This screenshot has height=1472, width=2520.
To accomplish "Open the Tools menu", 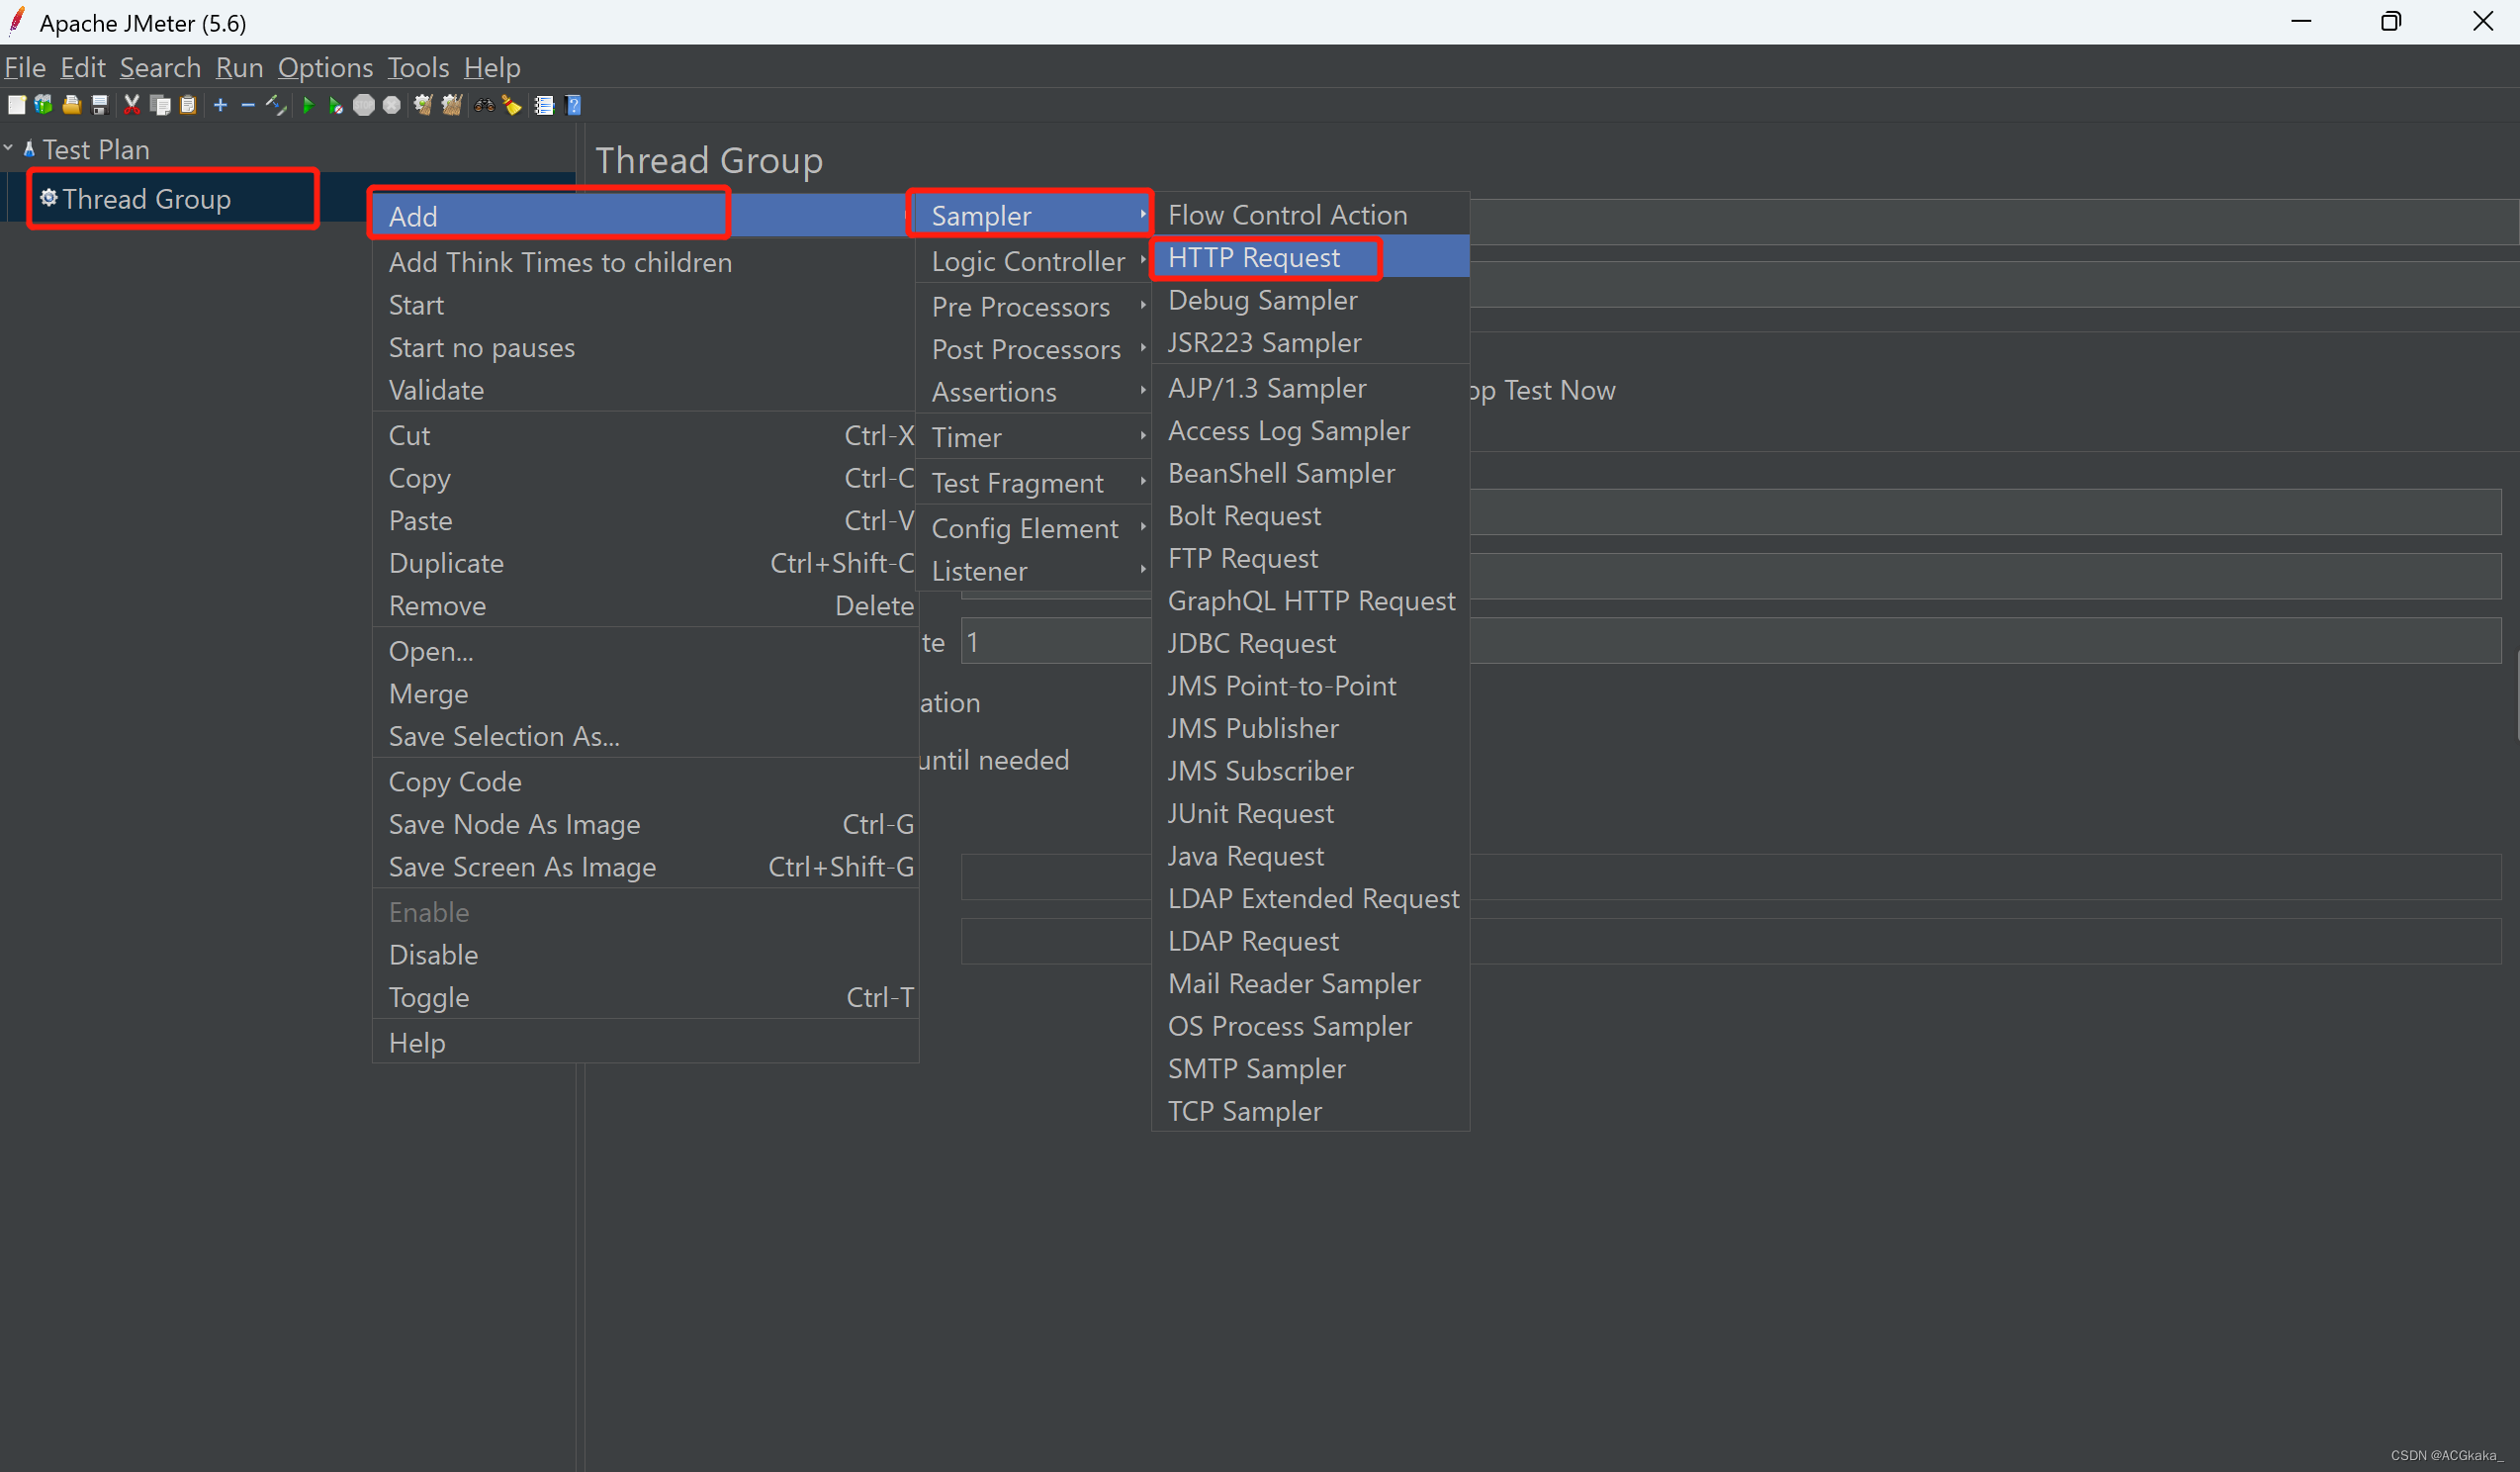I will [418, 67].
